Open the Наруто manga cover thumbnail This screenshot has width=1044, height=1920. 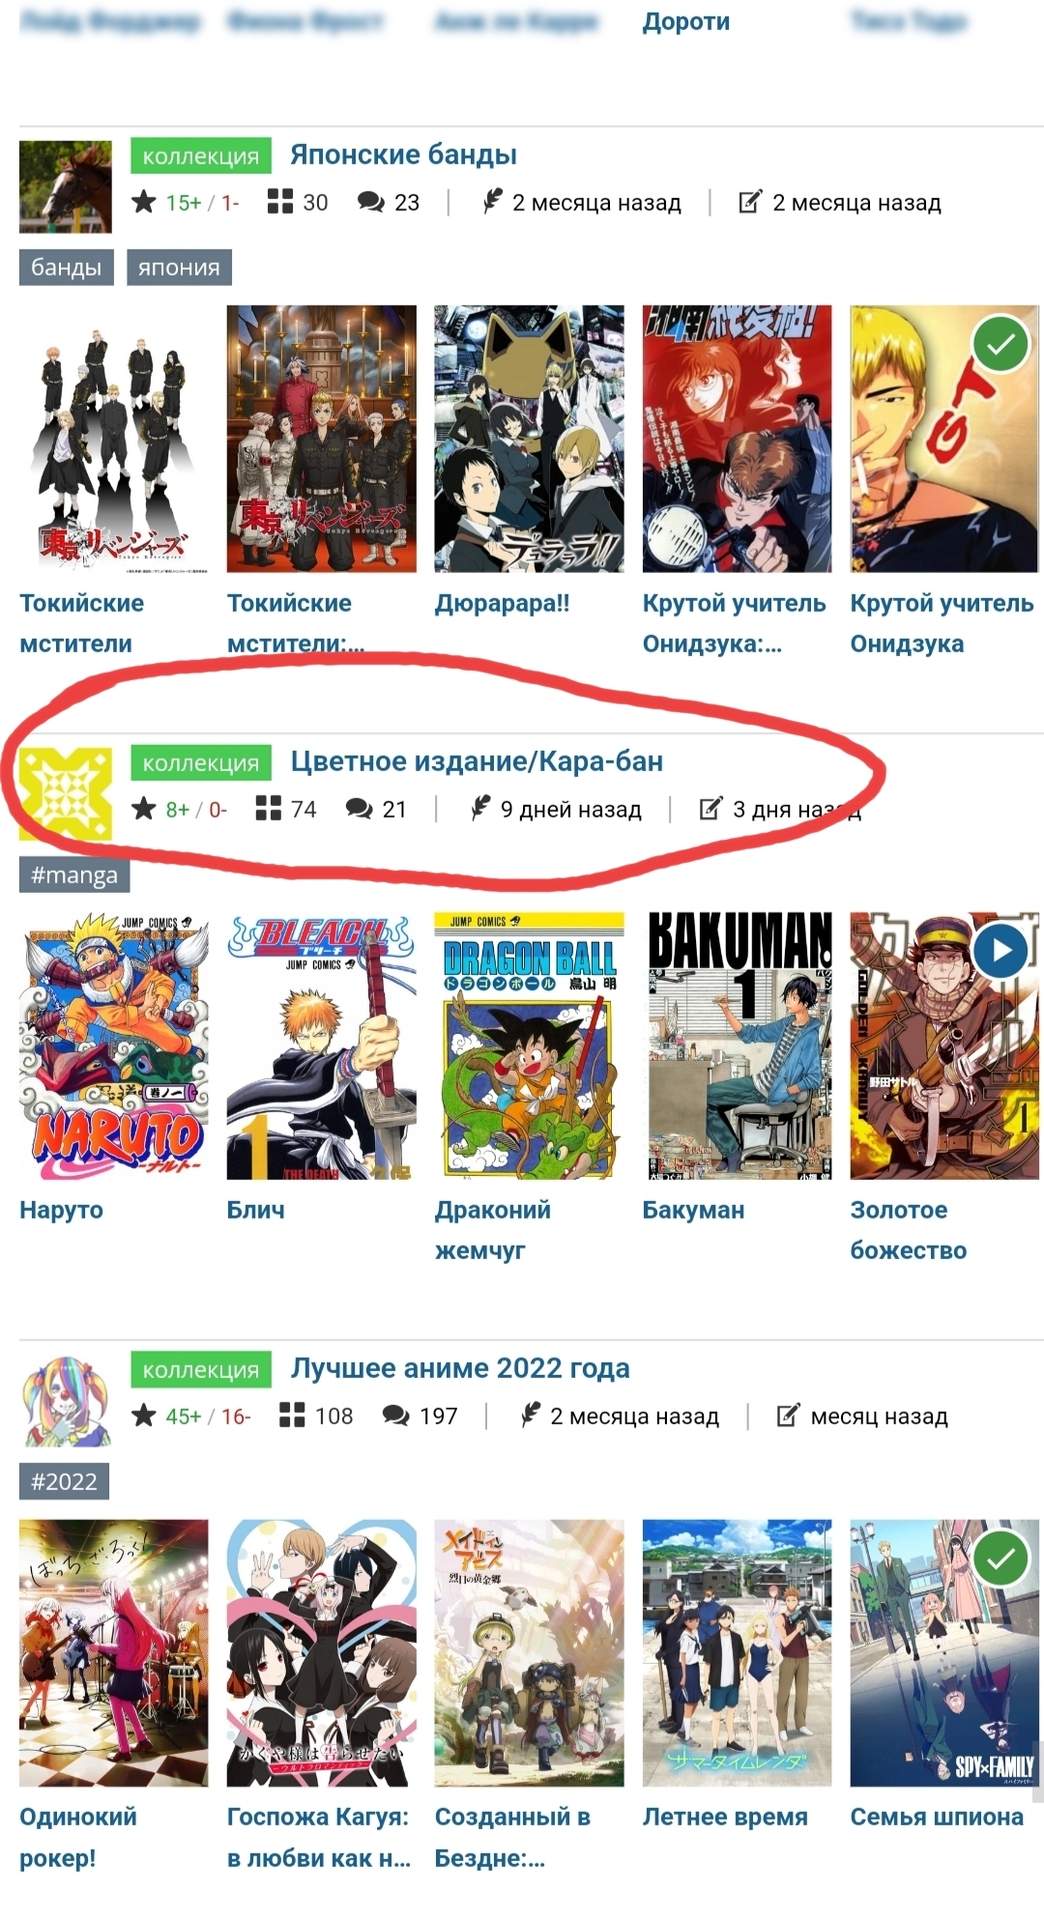[x=114, y=1045]
